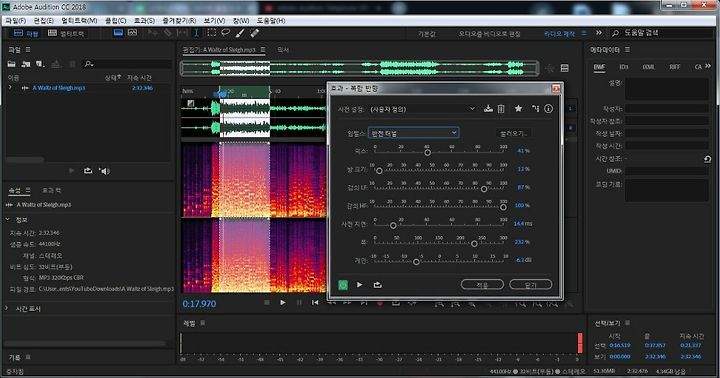The width and height of the screenshot is (720, 378).
Task: Toggle the green effect power button
Action: pyautogui.click(x=343, y=285)
